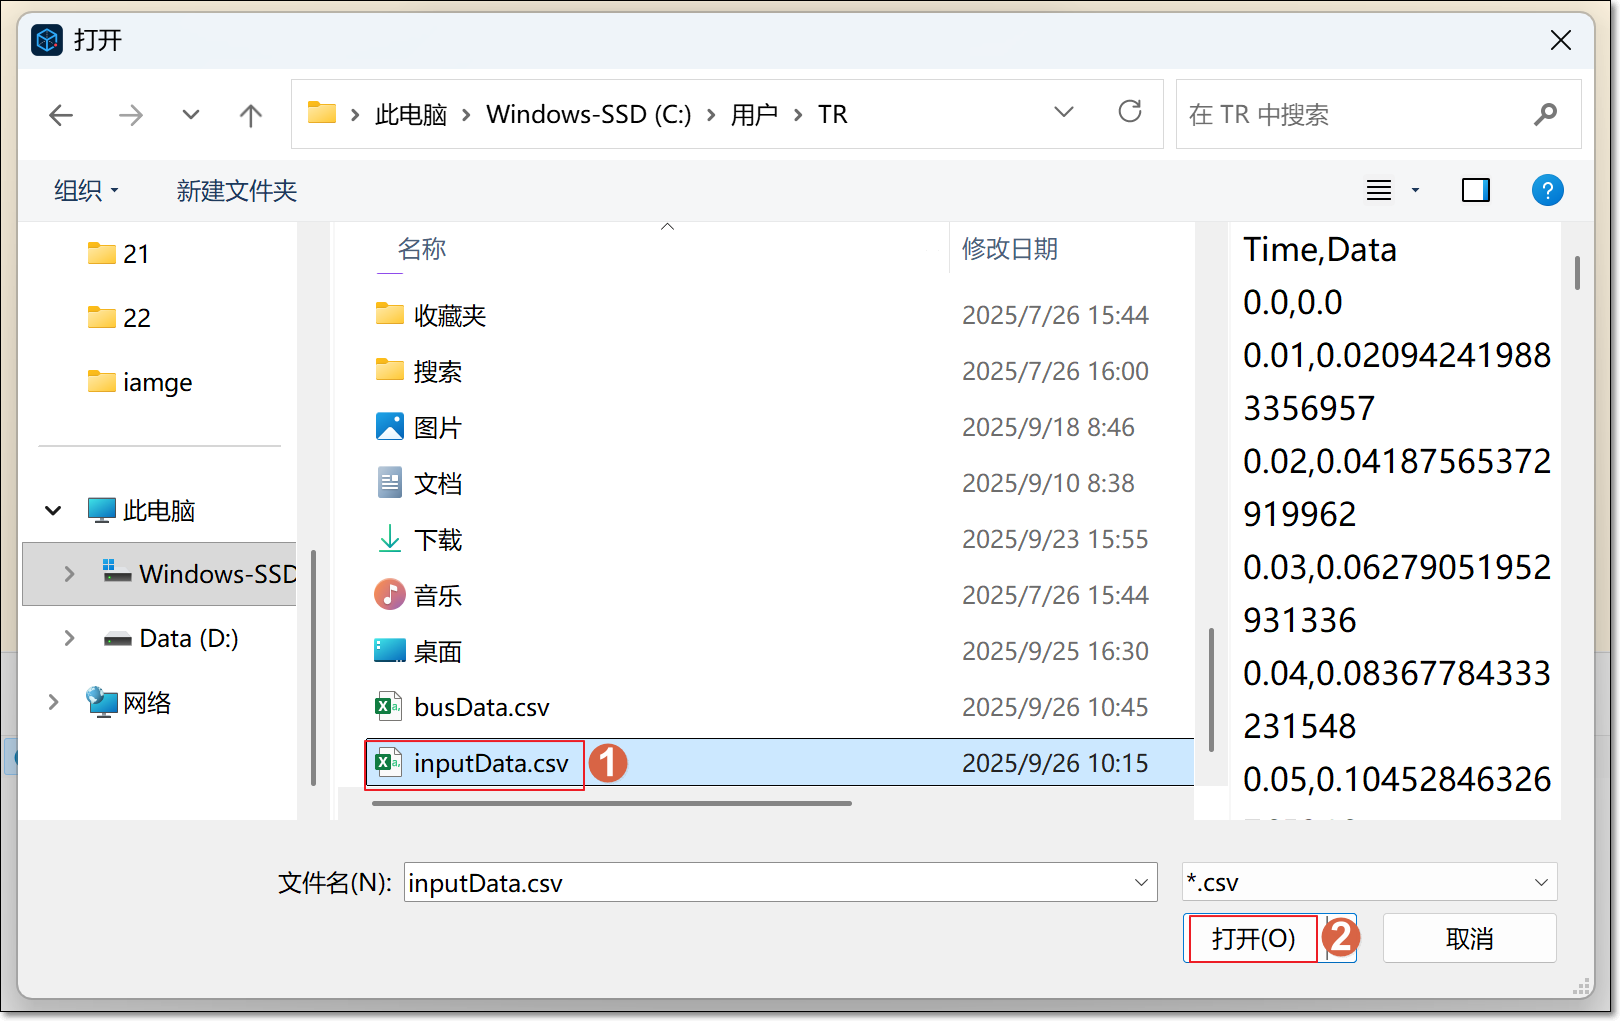Select the busData.csv file
1620x1021 pixels.
coord(481,708)
